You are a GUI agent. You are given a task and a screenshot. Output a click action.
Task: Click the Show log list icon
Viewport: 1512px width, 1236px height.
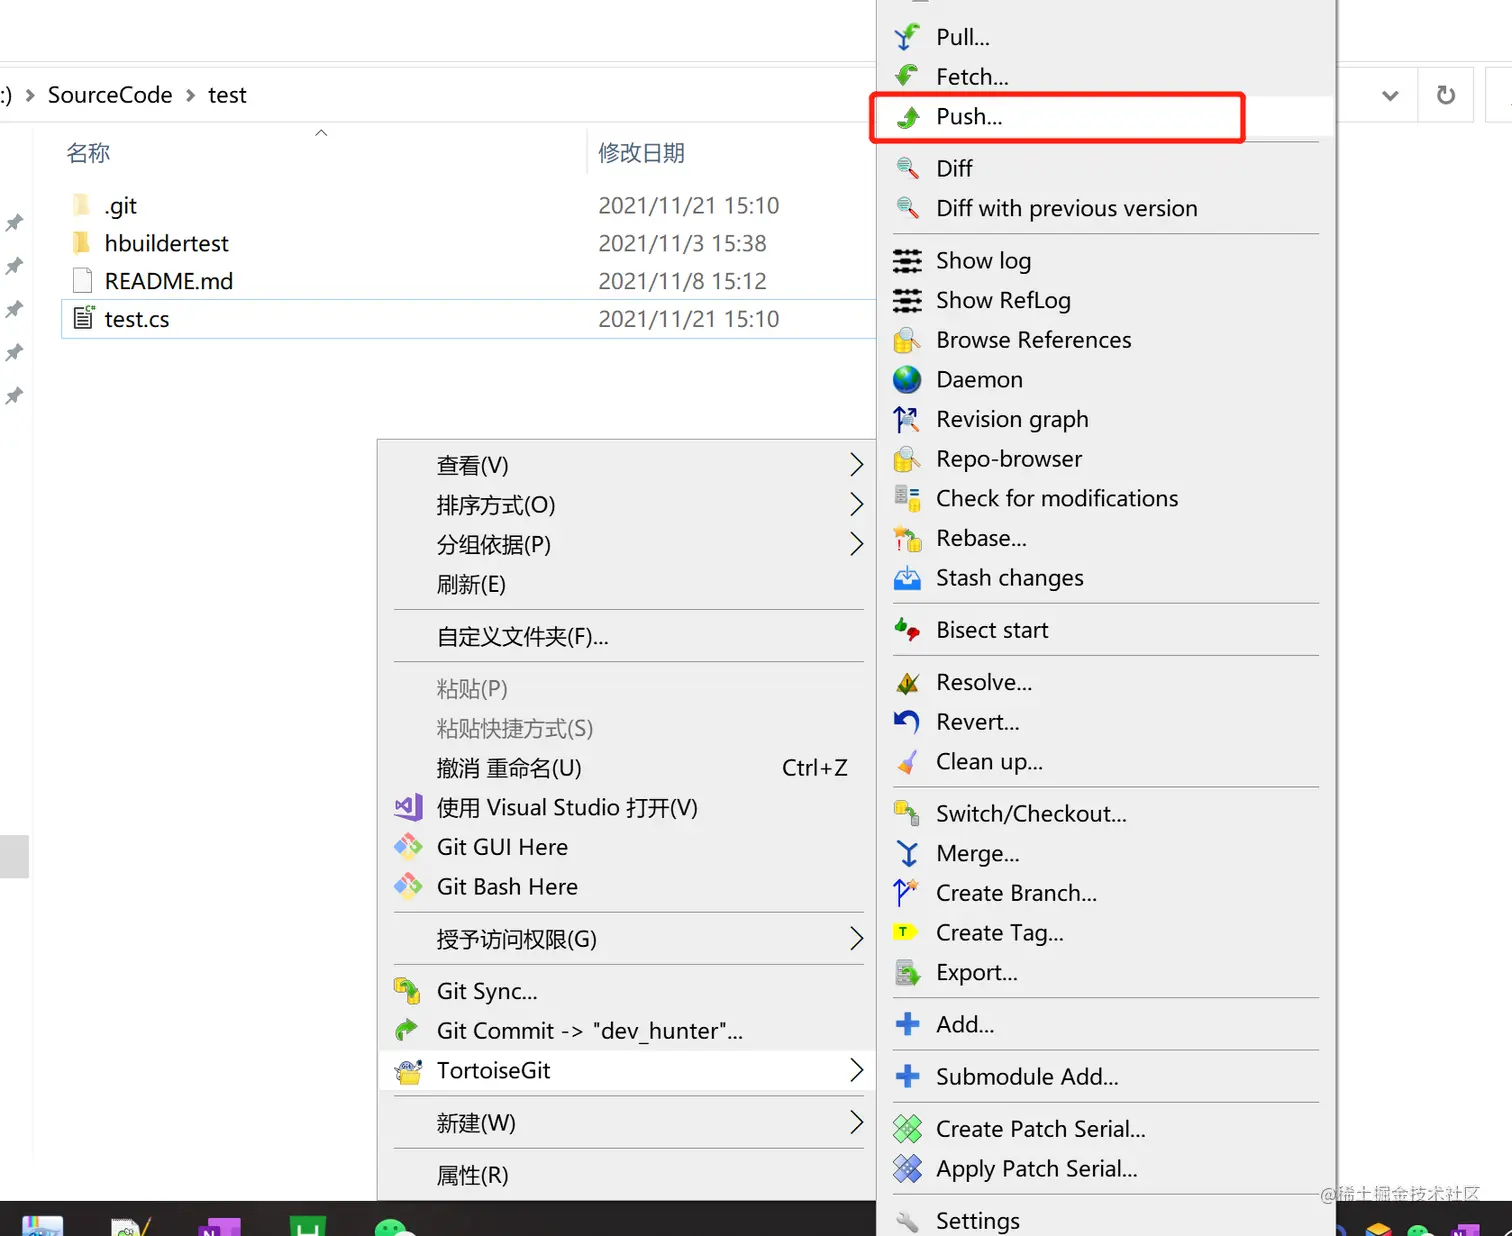(907, 261)
